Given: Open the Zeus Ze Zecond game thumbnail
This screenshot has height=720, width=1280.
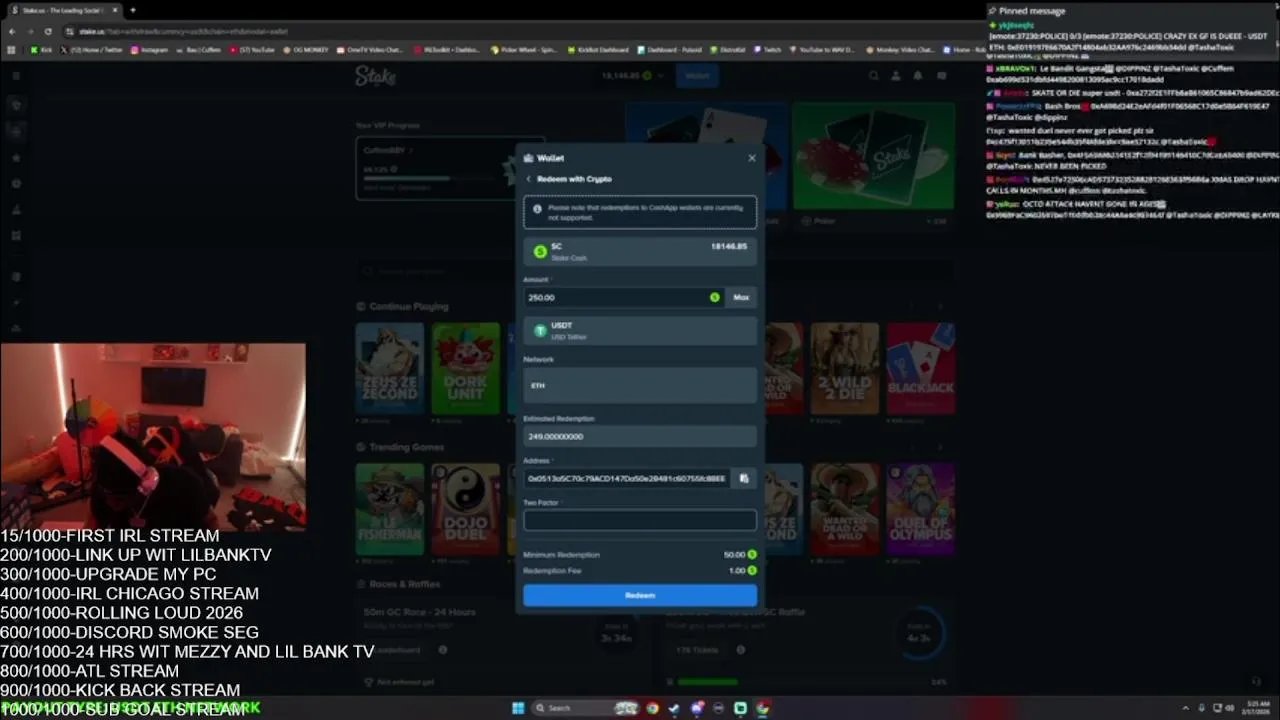Looking at the screenshot, I should pyautogui.click(x=389, y=368).
